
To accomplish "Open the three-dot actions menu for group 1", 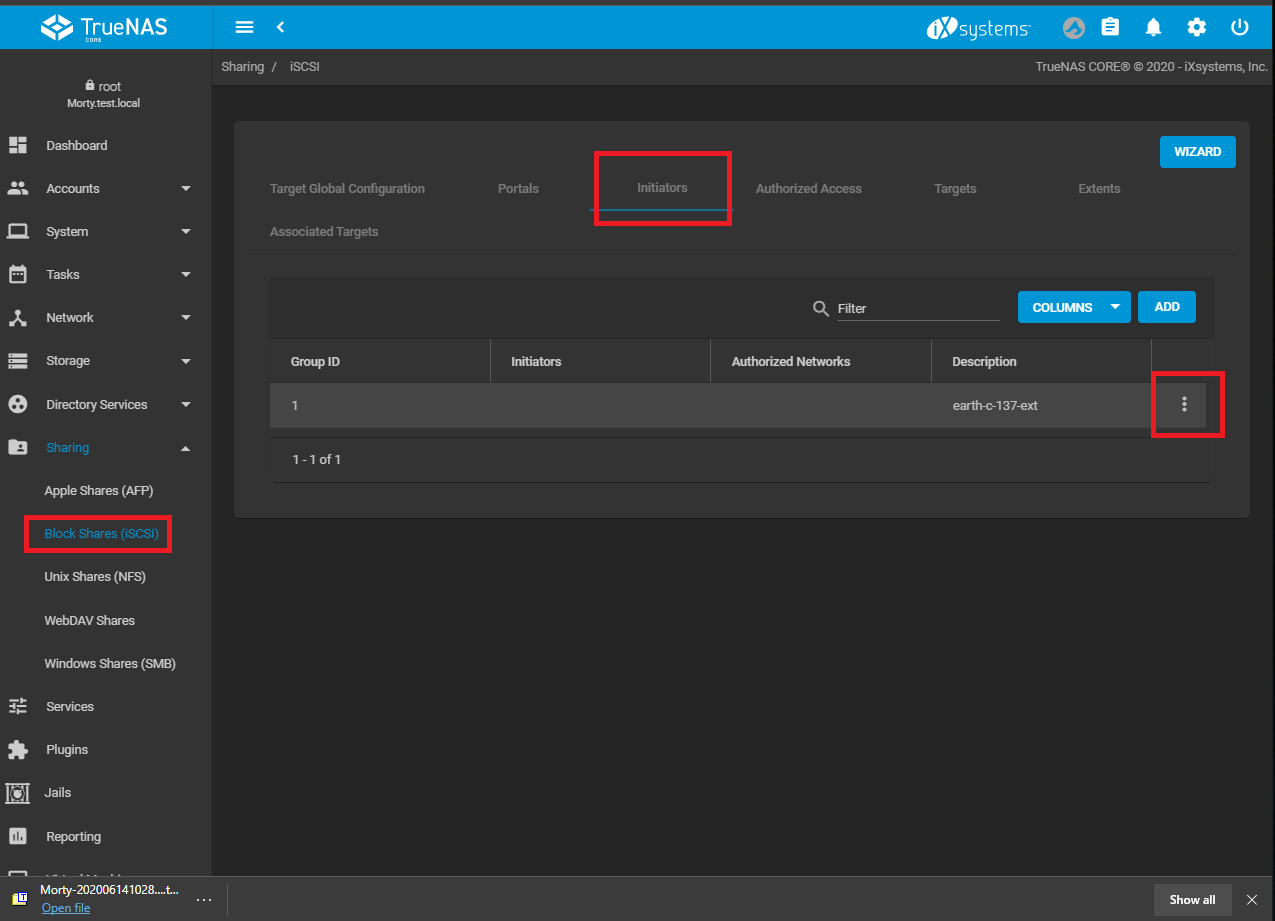I will point(1184,404).
